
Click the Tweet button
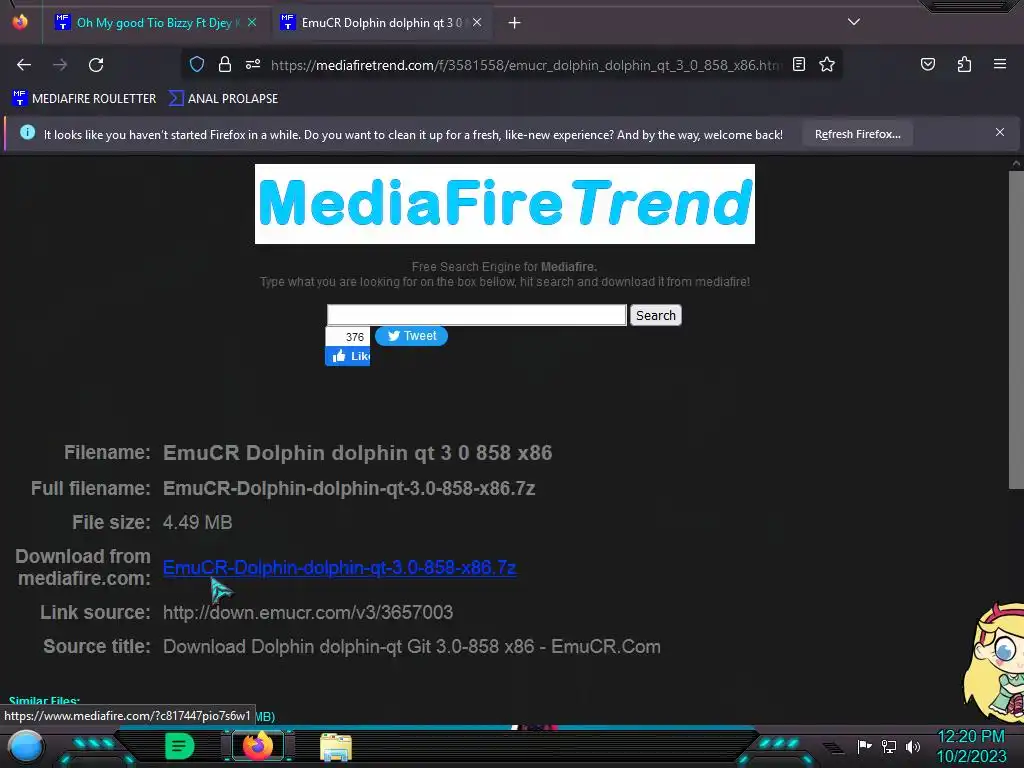pos(411,336)
